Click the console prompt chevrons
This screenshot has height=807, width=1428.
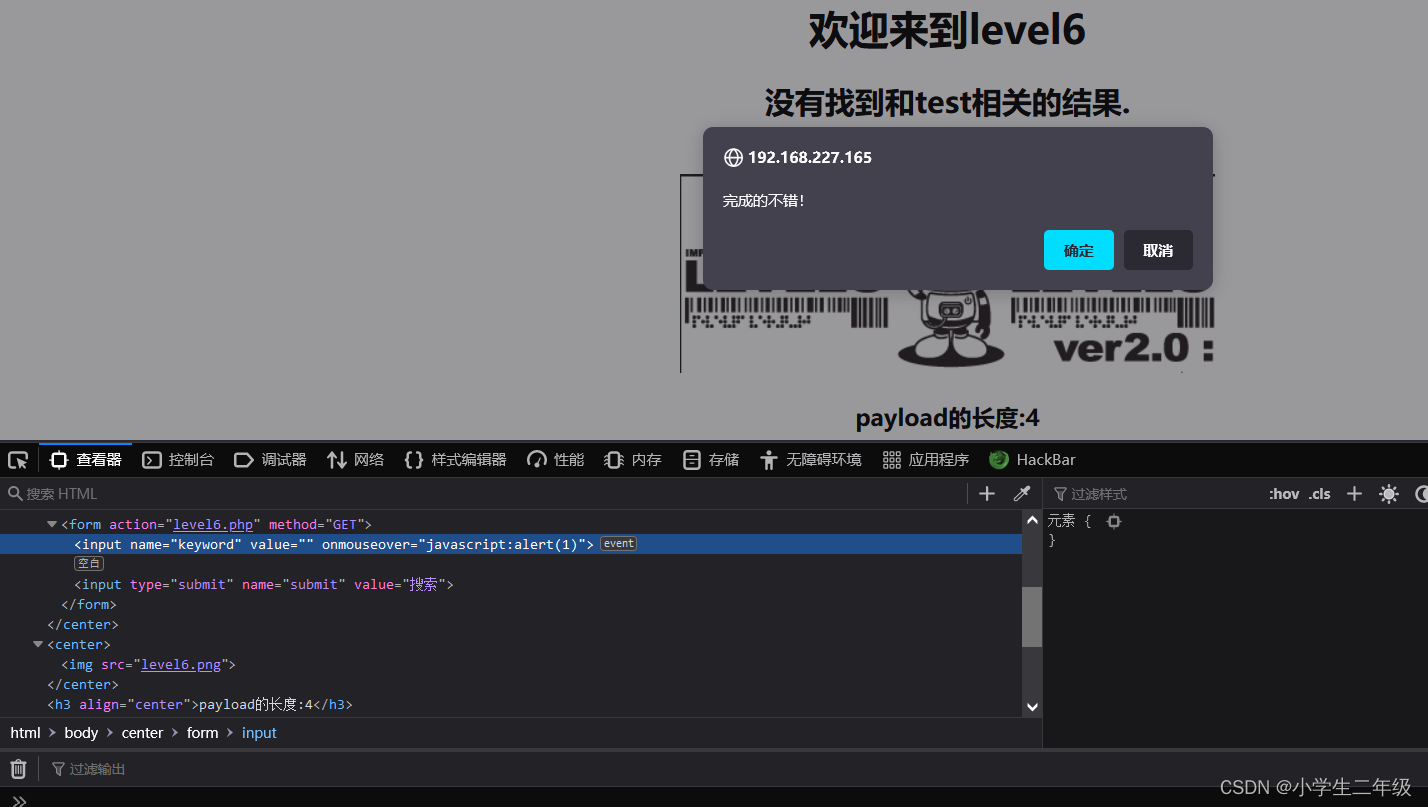point(18,800)
